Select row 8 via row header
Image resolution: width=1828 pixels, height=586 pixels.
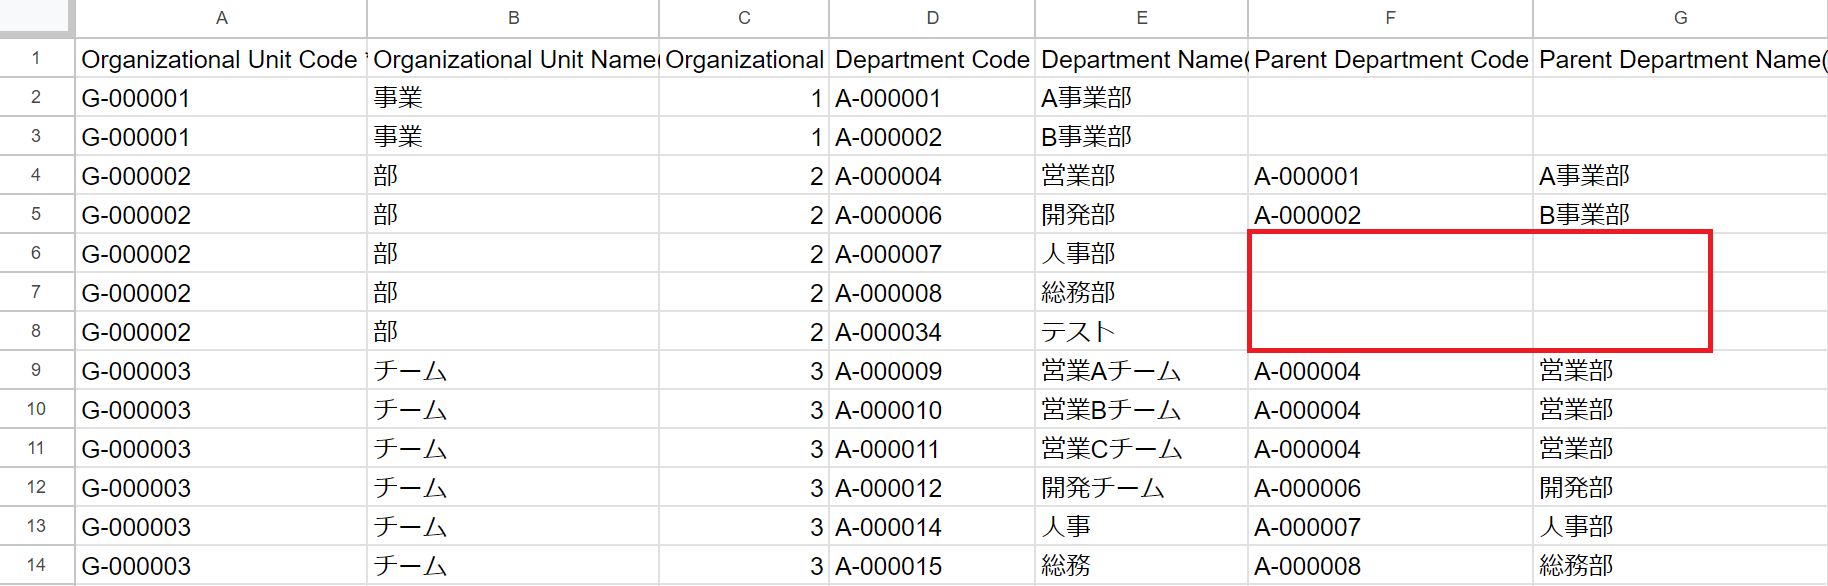click(36, 331)
